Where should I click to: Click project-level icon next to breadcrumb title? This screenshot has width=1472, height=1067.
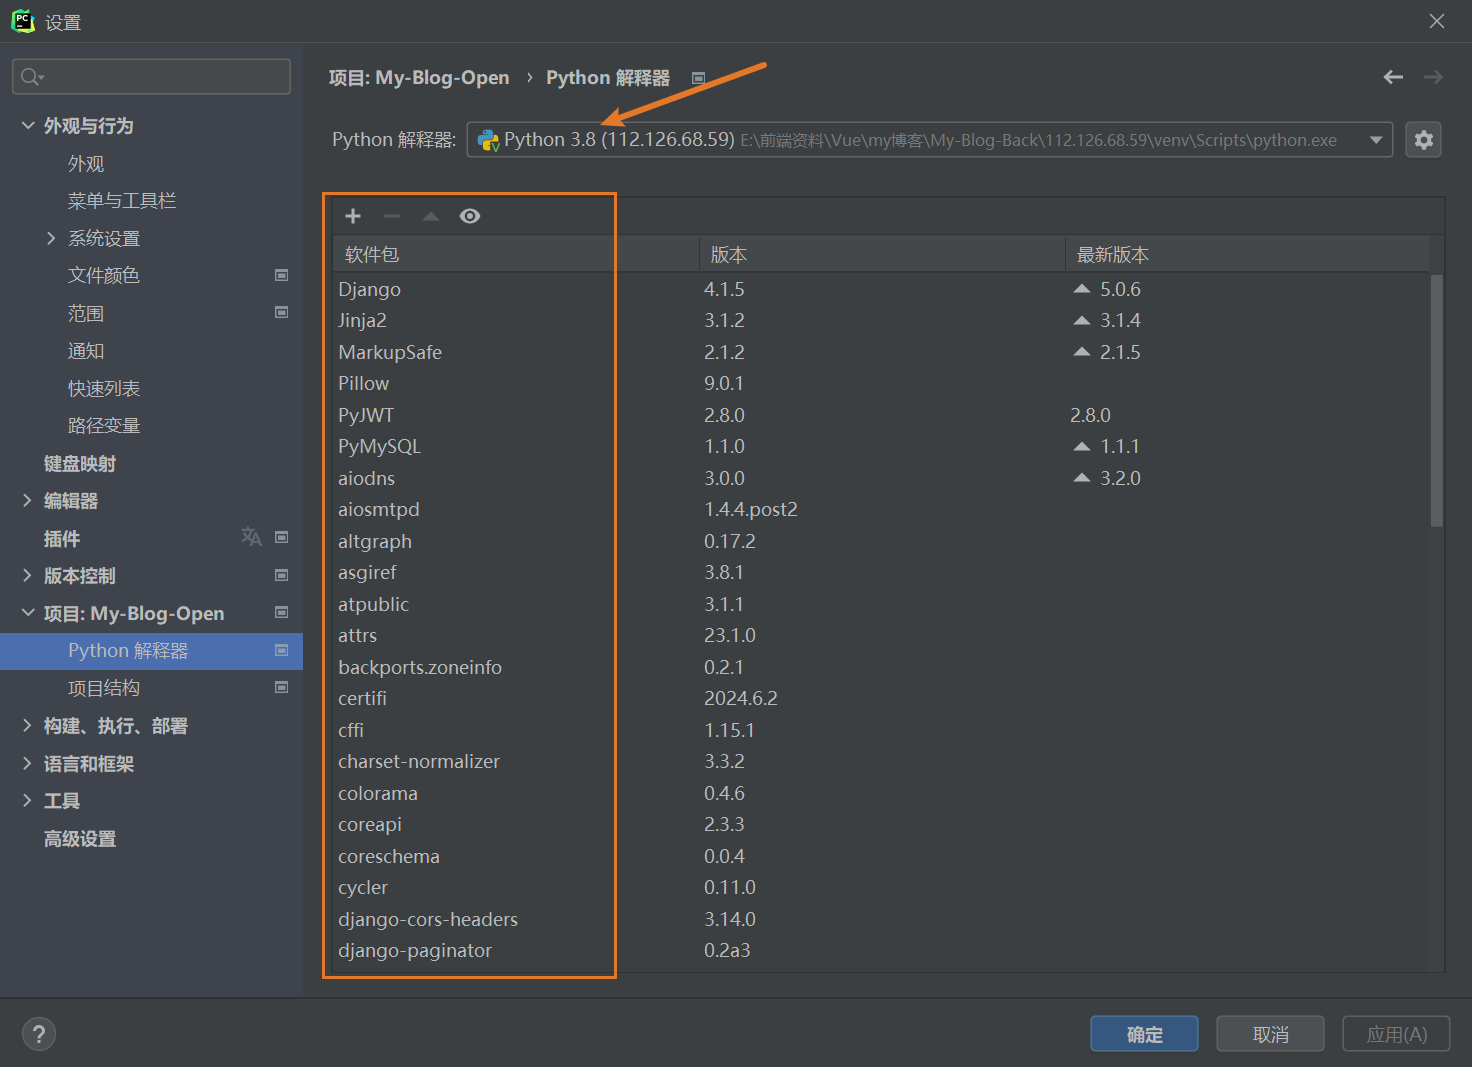click(698, 78)
